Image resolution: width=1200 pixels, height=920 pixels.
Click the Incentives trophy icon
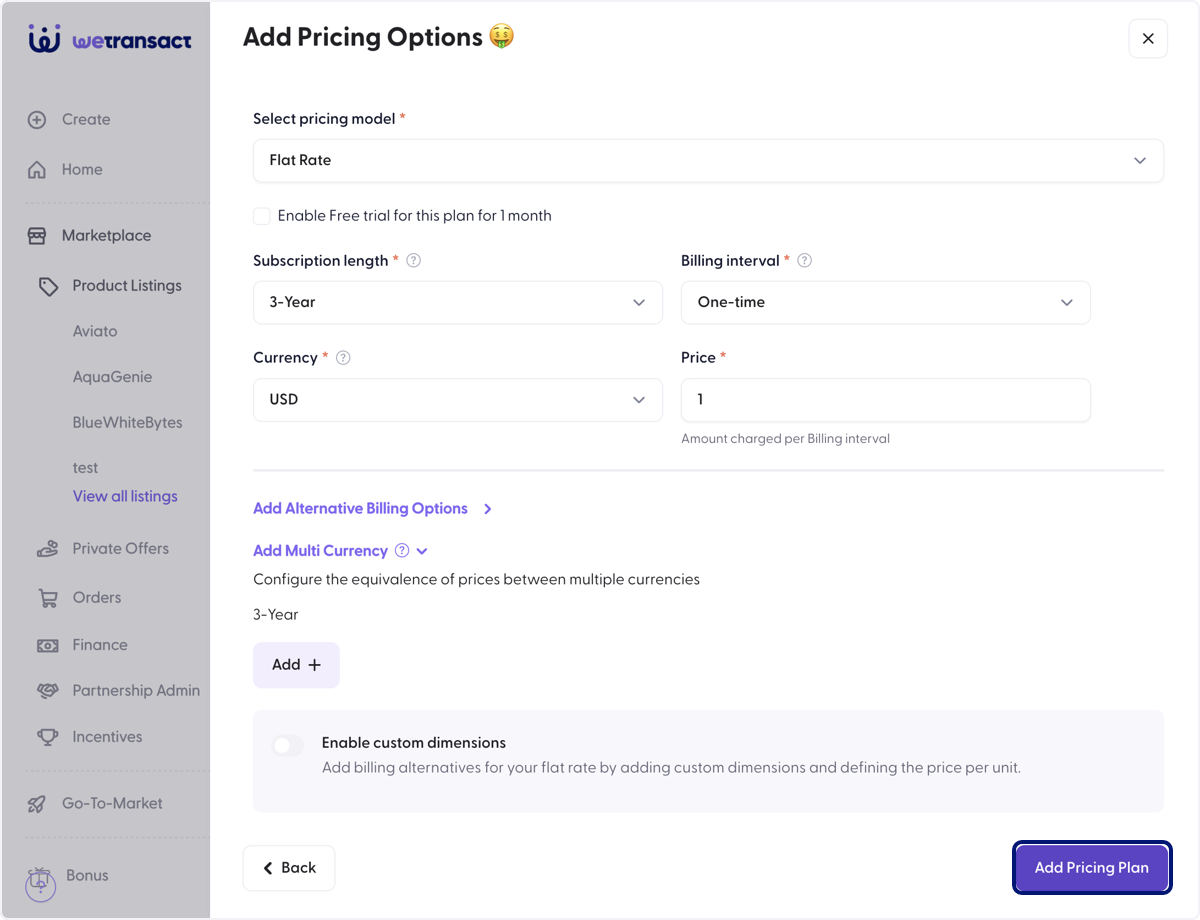click(x=48, y=737)
